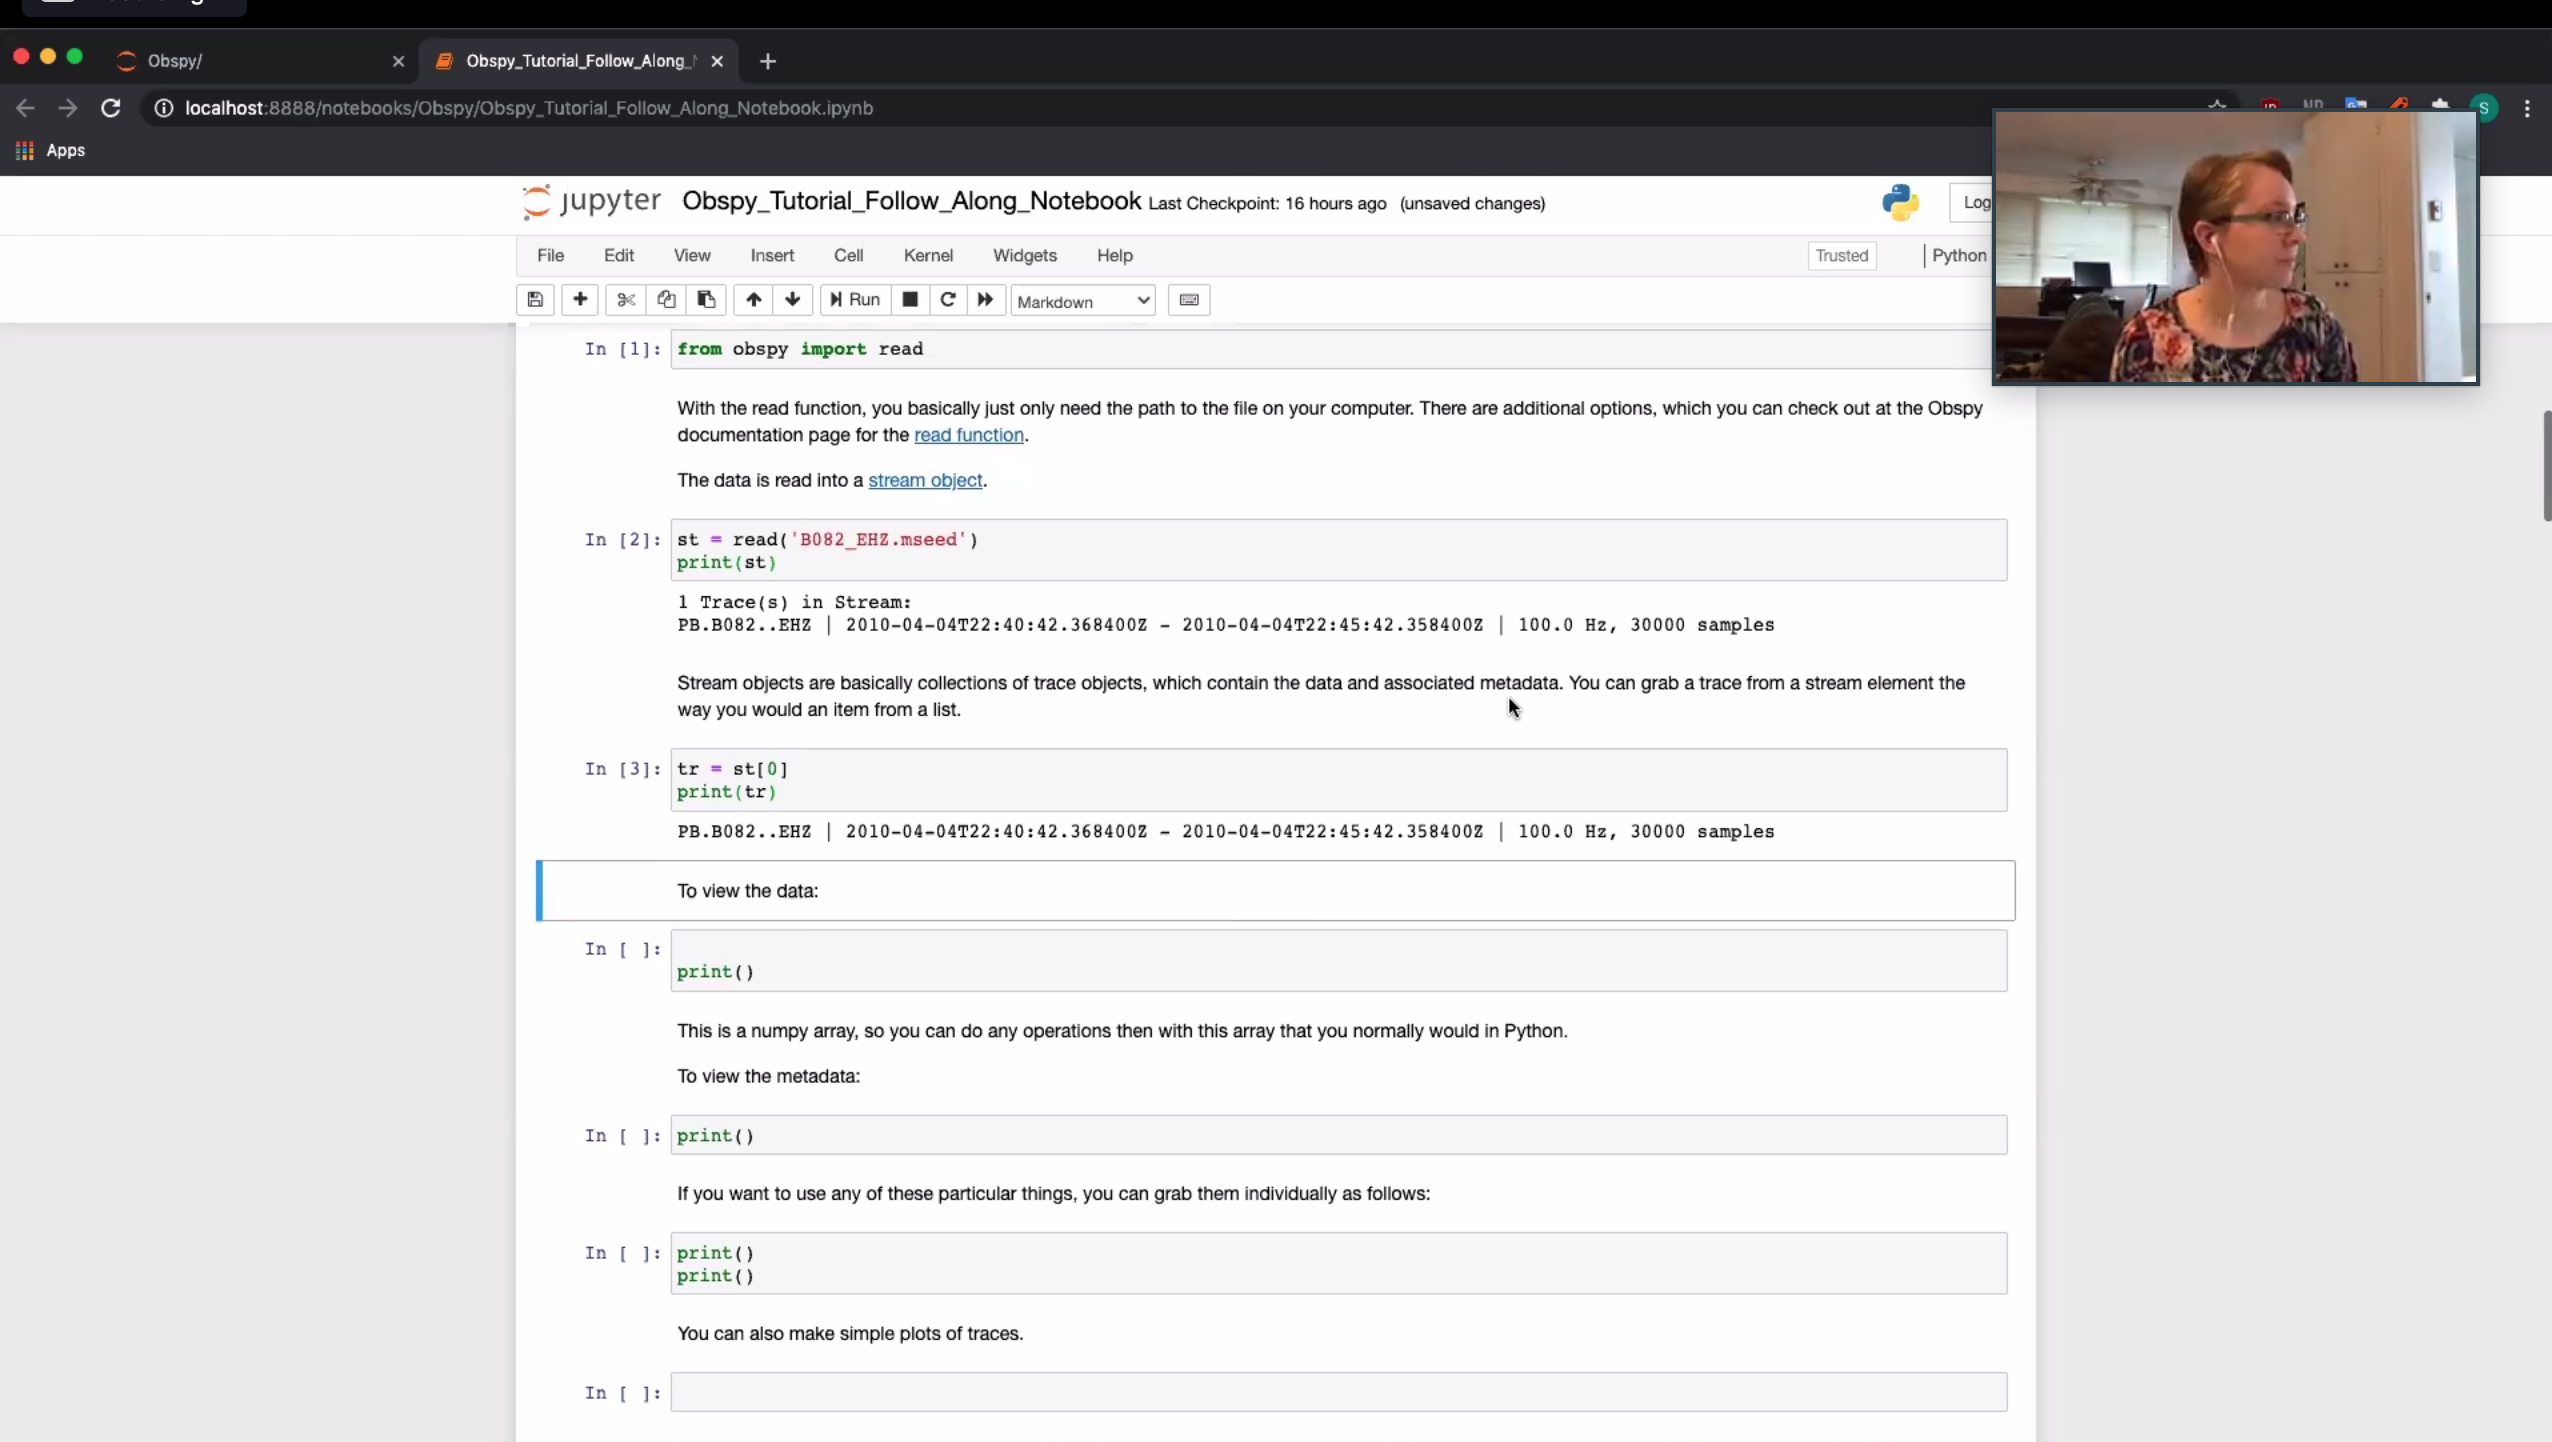The image size is (2552, 1442).
Task: Move selected cell up arrow
Action: pos(754,300)
